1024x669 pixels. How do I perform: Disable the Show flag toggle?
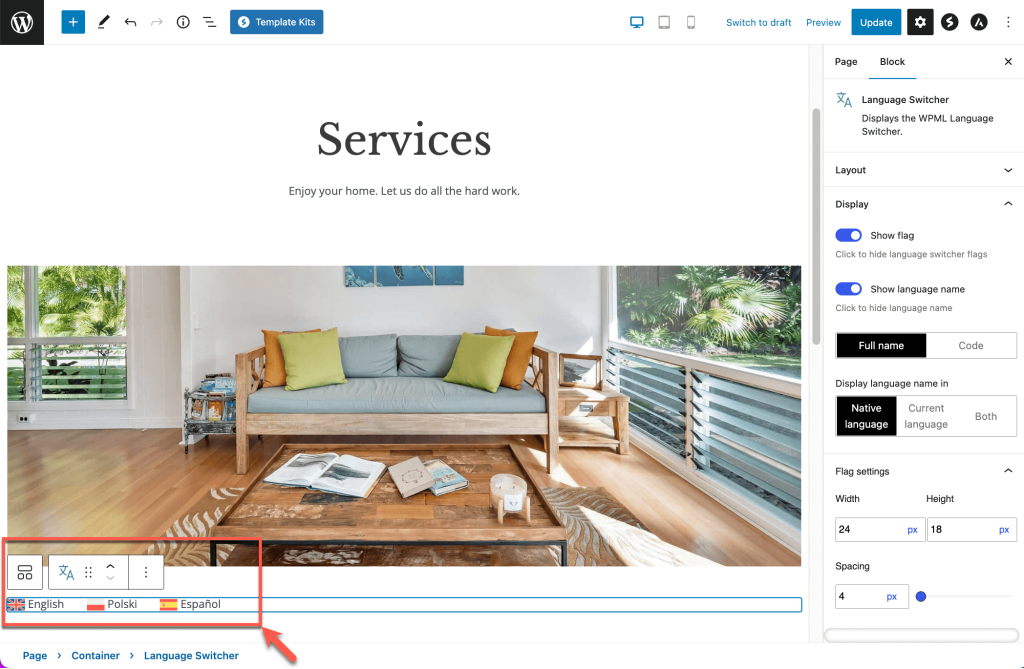pyautogui.click(x=848, y=235)
